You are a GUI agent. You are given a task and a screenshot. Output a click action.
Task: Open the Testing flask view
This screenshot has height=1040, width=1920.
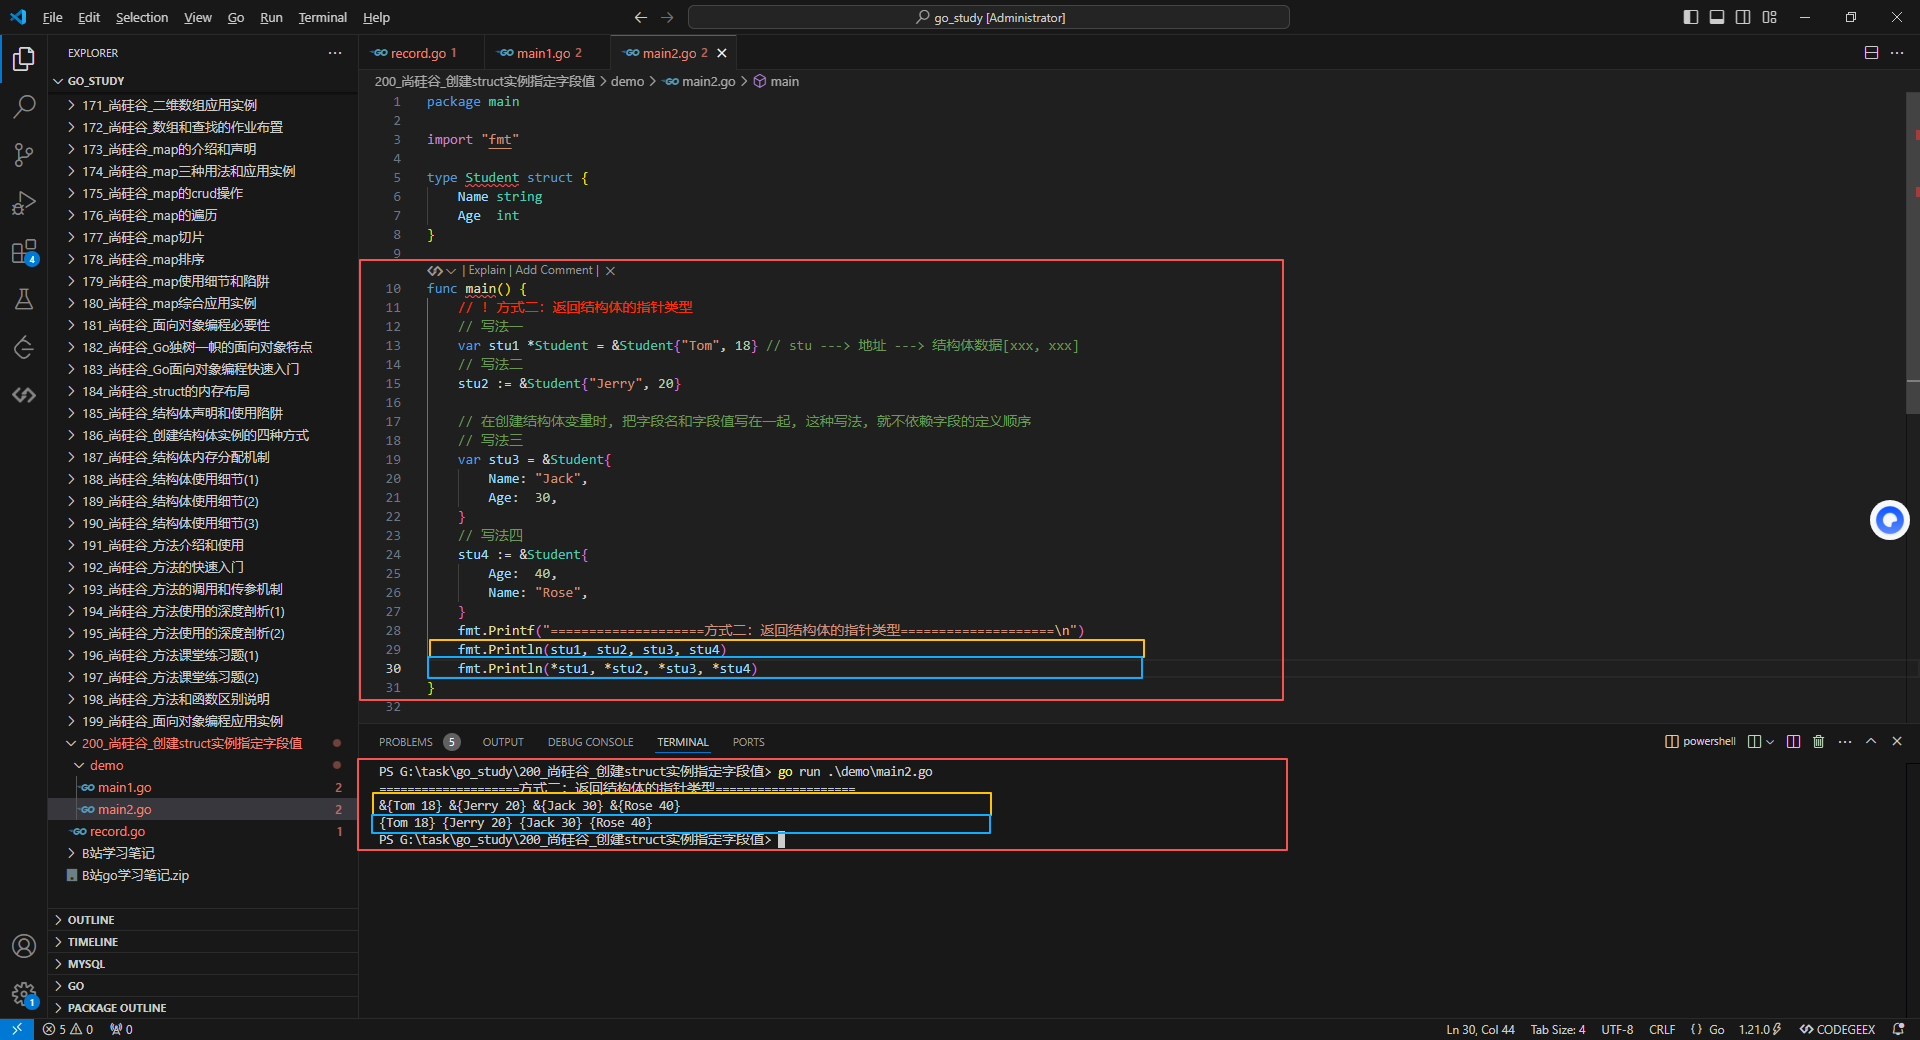click(x=24, y=299)
